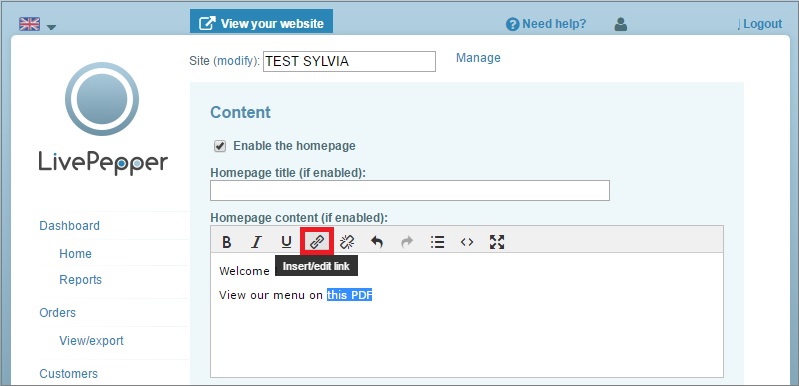This screenshot has height=386, width=799.
Task: Redo the edit with the forward arrow
Action: click(x=407, y=242)
